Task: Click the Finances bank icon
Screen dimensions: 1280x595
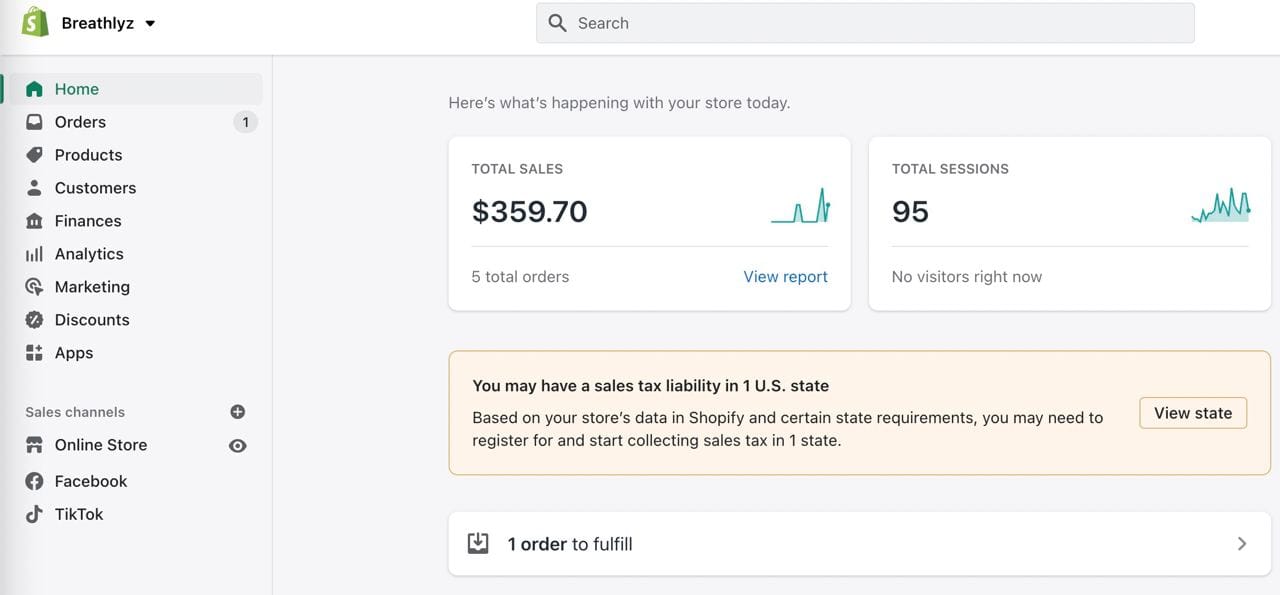Action: point(34,221)
